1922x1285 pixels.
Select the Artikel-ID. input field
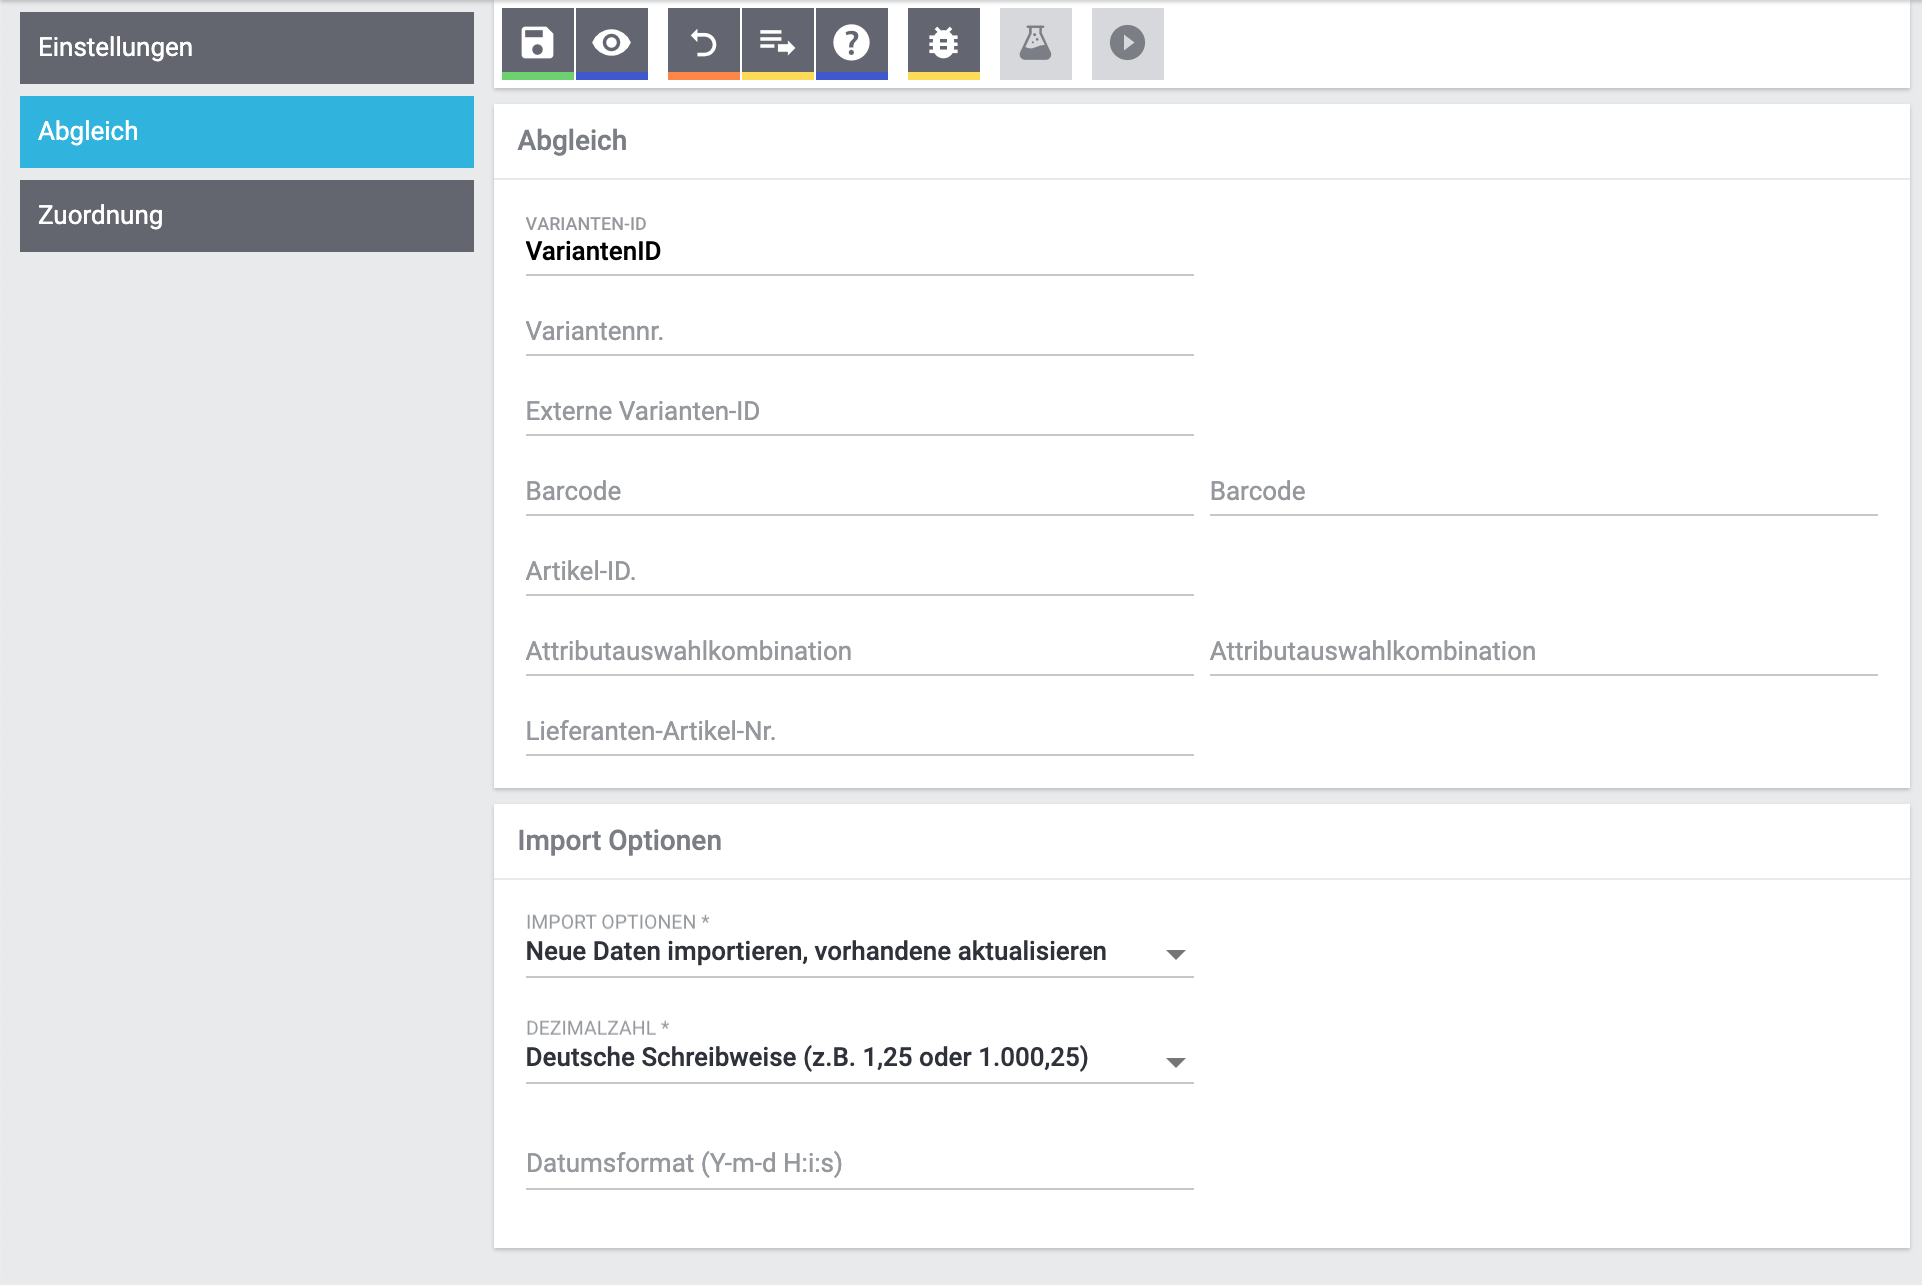pos(858,572)
